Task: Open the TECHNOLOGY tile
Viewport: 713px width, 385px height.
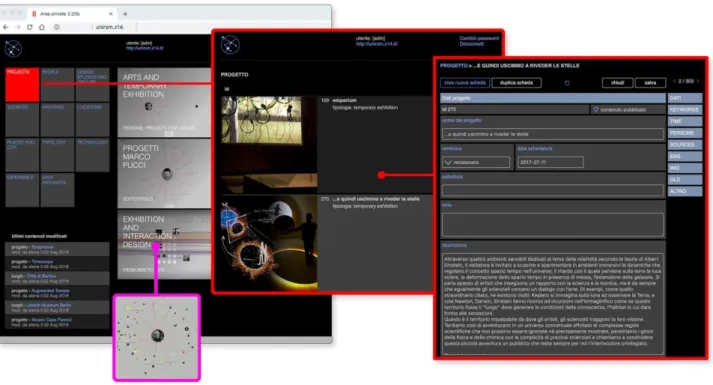Action: 93,155
